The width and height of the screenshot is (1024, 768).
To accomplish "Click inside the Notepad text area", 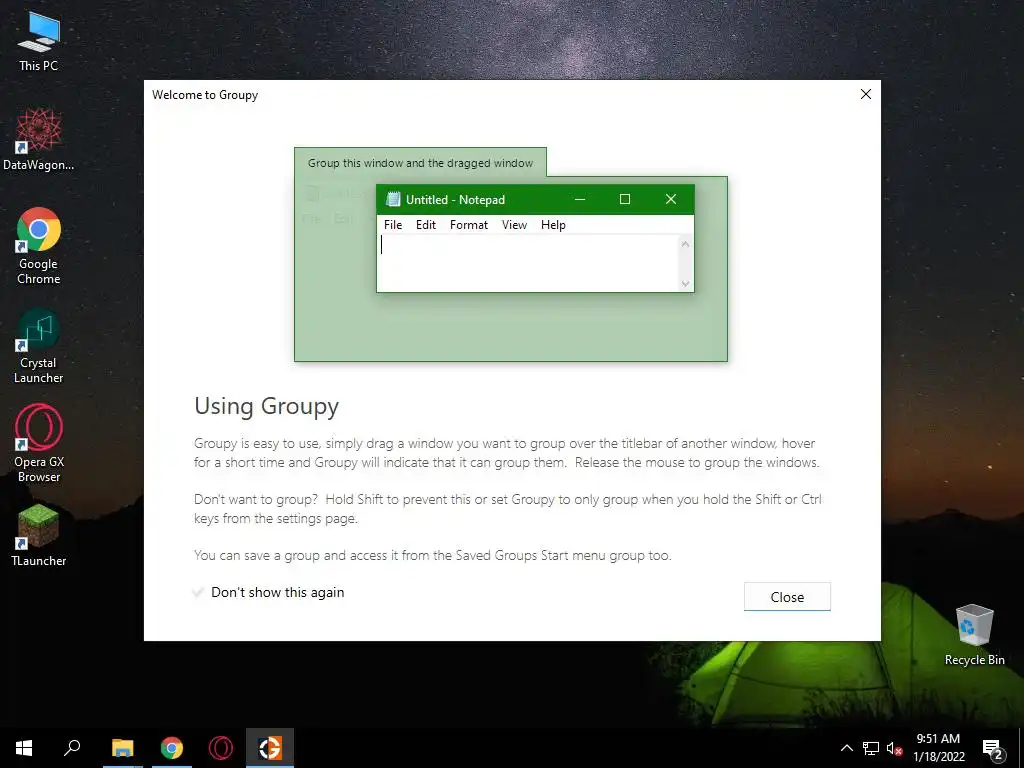I will tap(528, 263).
